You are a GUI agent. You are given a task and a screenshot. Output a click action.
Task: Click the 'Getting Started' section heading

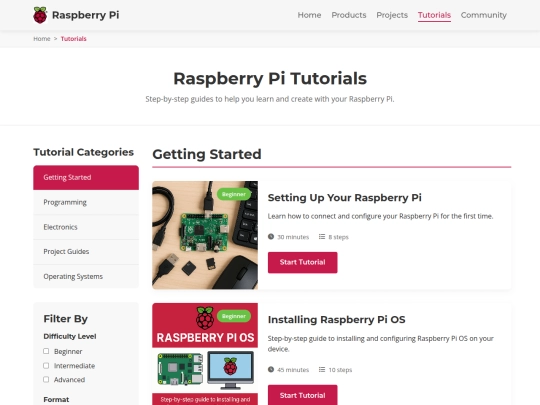(x=207, y=154)
